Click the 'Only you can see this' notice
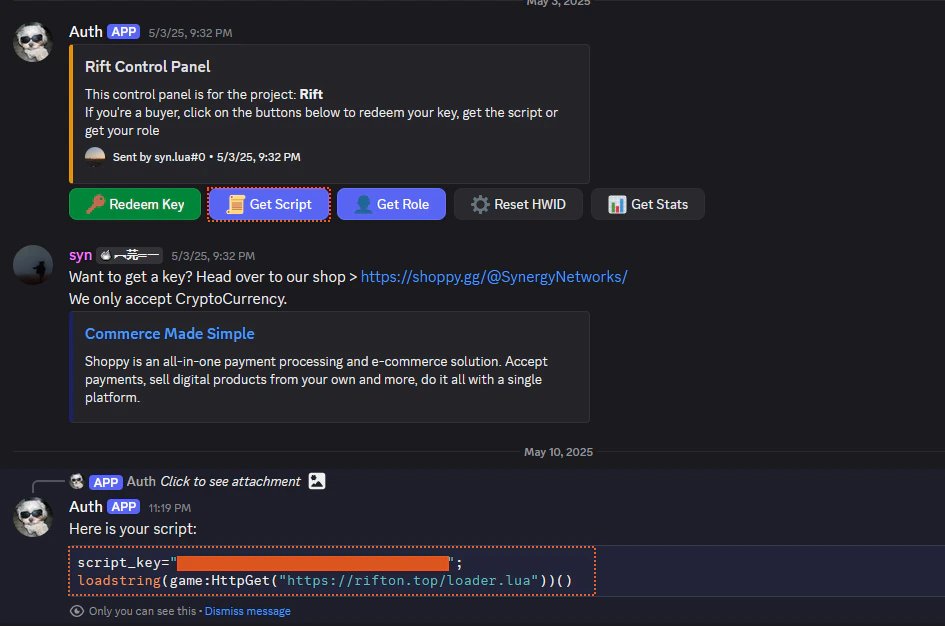This screenshot has height=626, width=945. 142,611
